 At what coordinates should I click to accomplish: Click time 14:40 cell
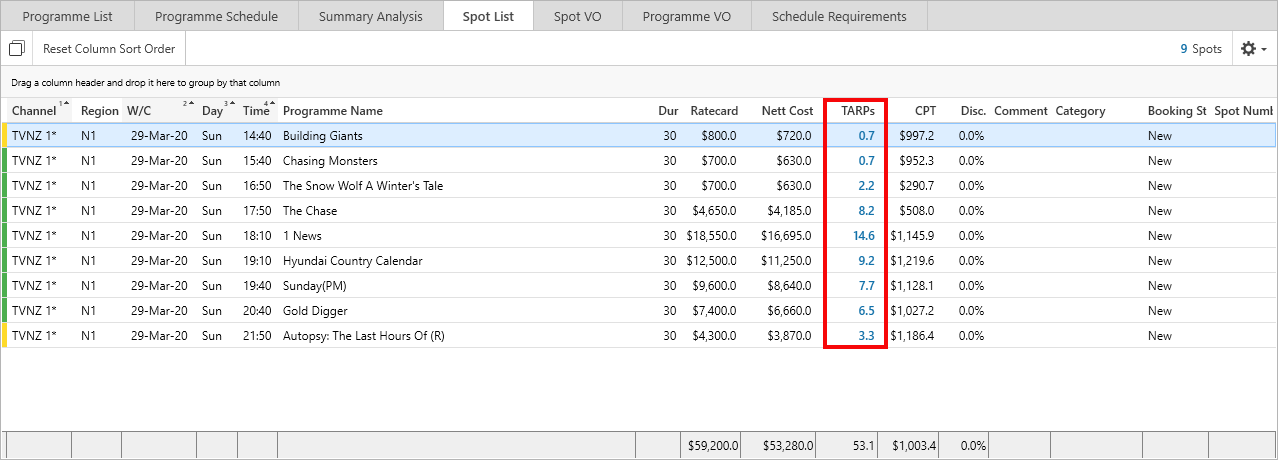click(x=257, y=136)
